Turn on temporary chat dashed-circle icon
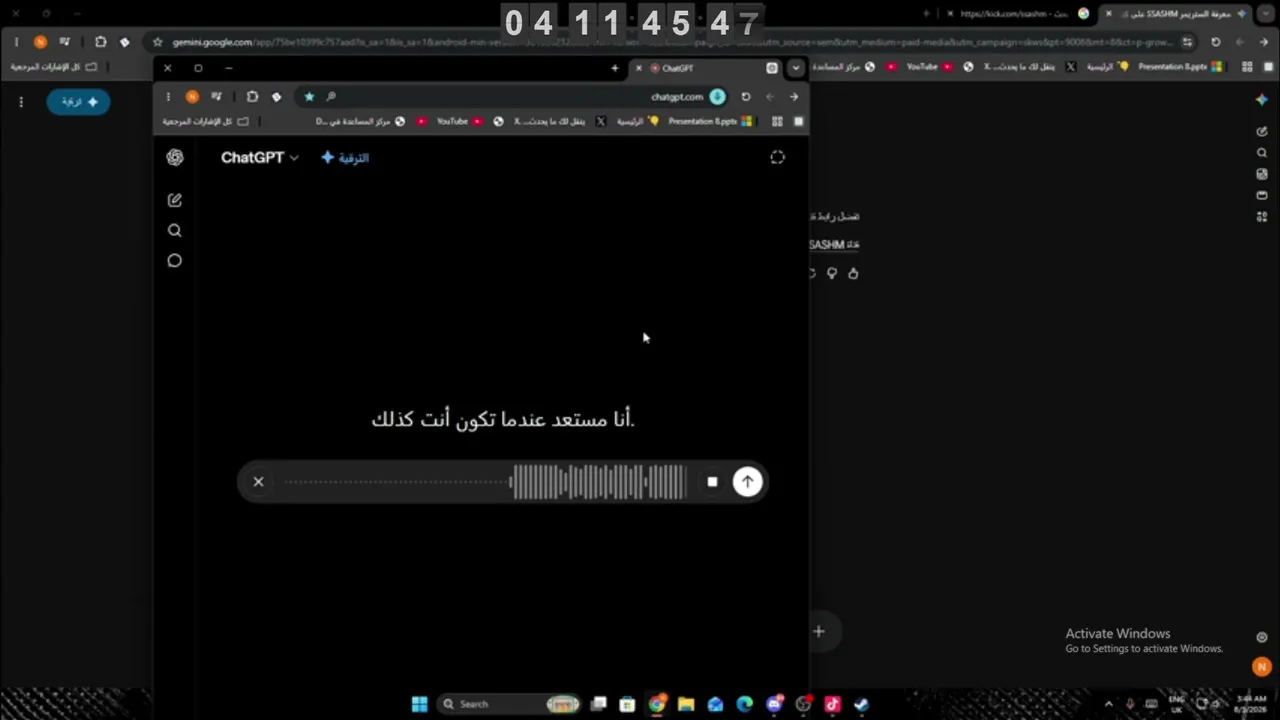1280x720 pixels. pyautogui.click(x=778, y=157)
